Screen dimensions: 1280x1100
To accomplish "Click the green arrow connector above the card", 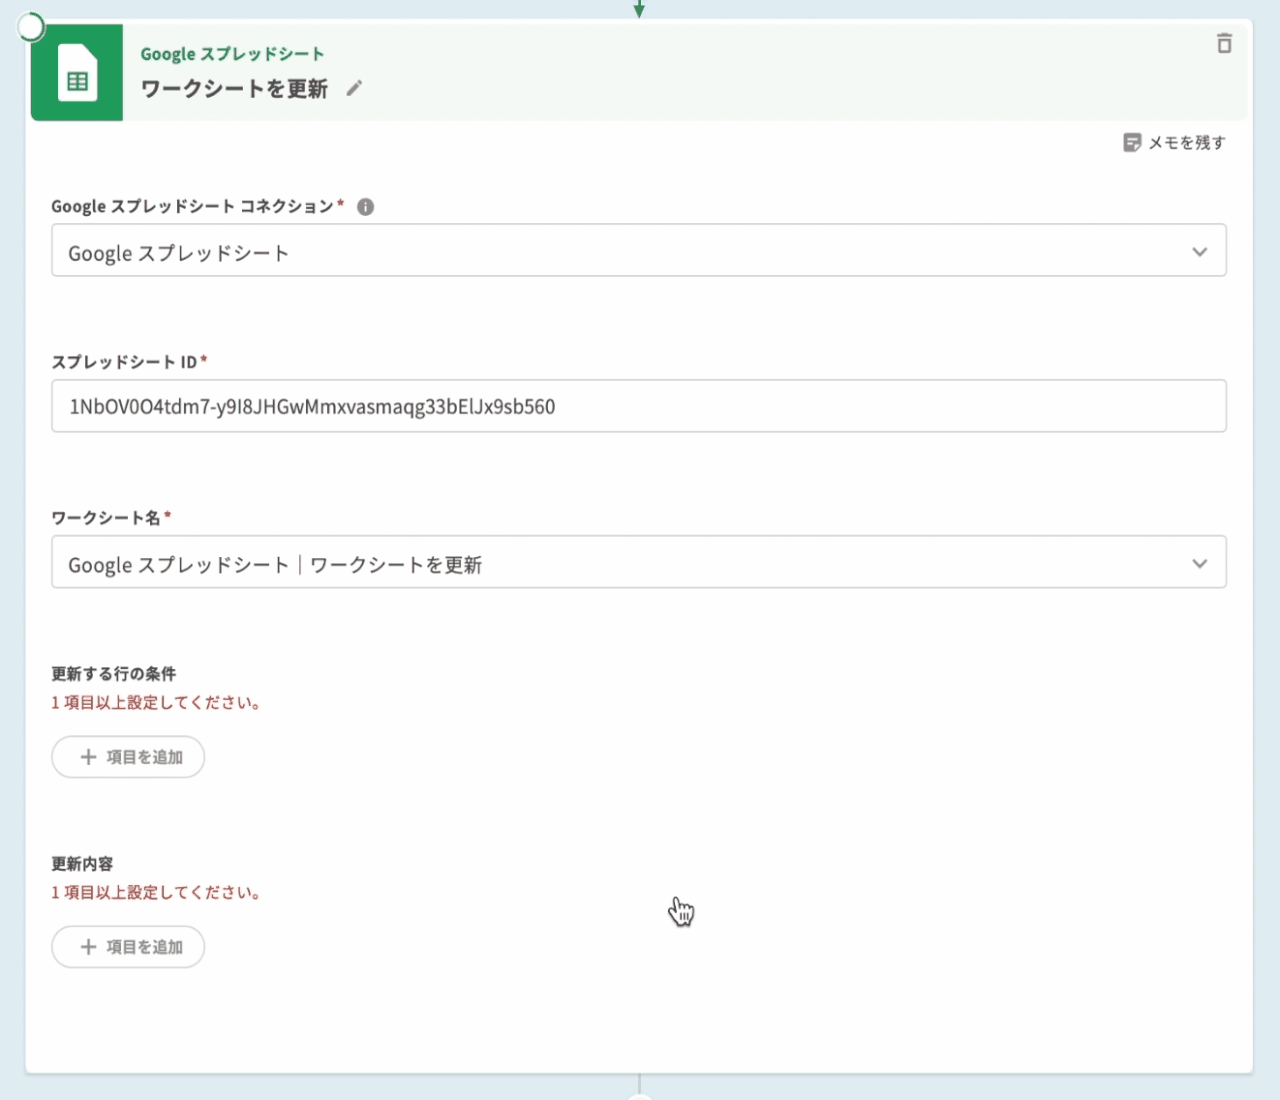I will [639, 9].
